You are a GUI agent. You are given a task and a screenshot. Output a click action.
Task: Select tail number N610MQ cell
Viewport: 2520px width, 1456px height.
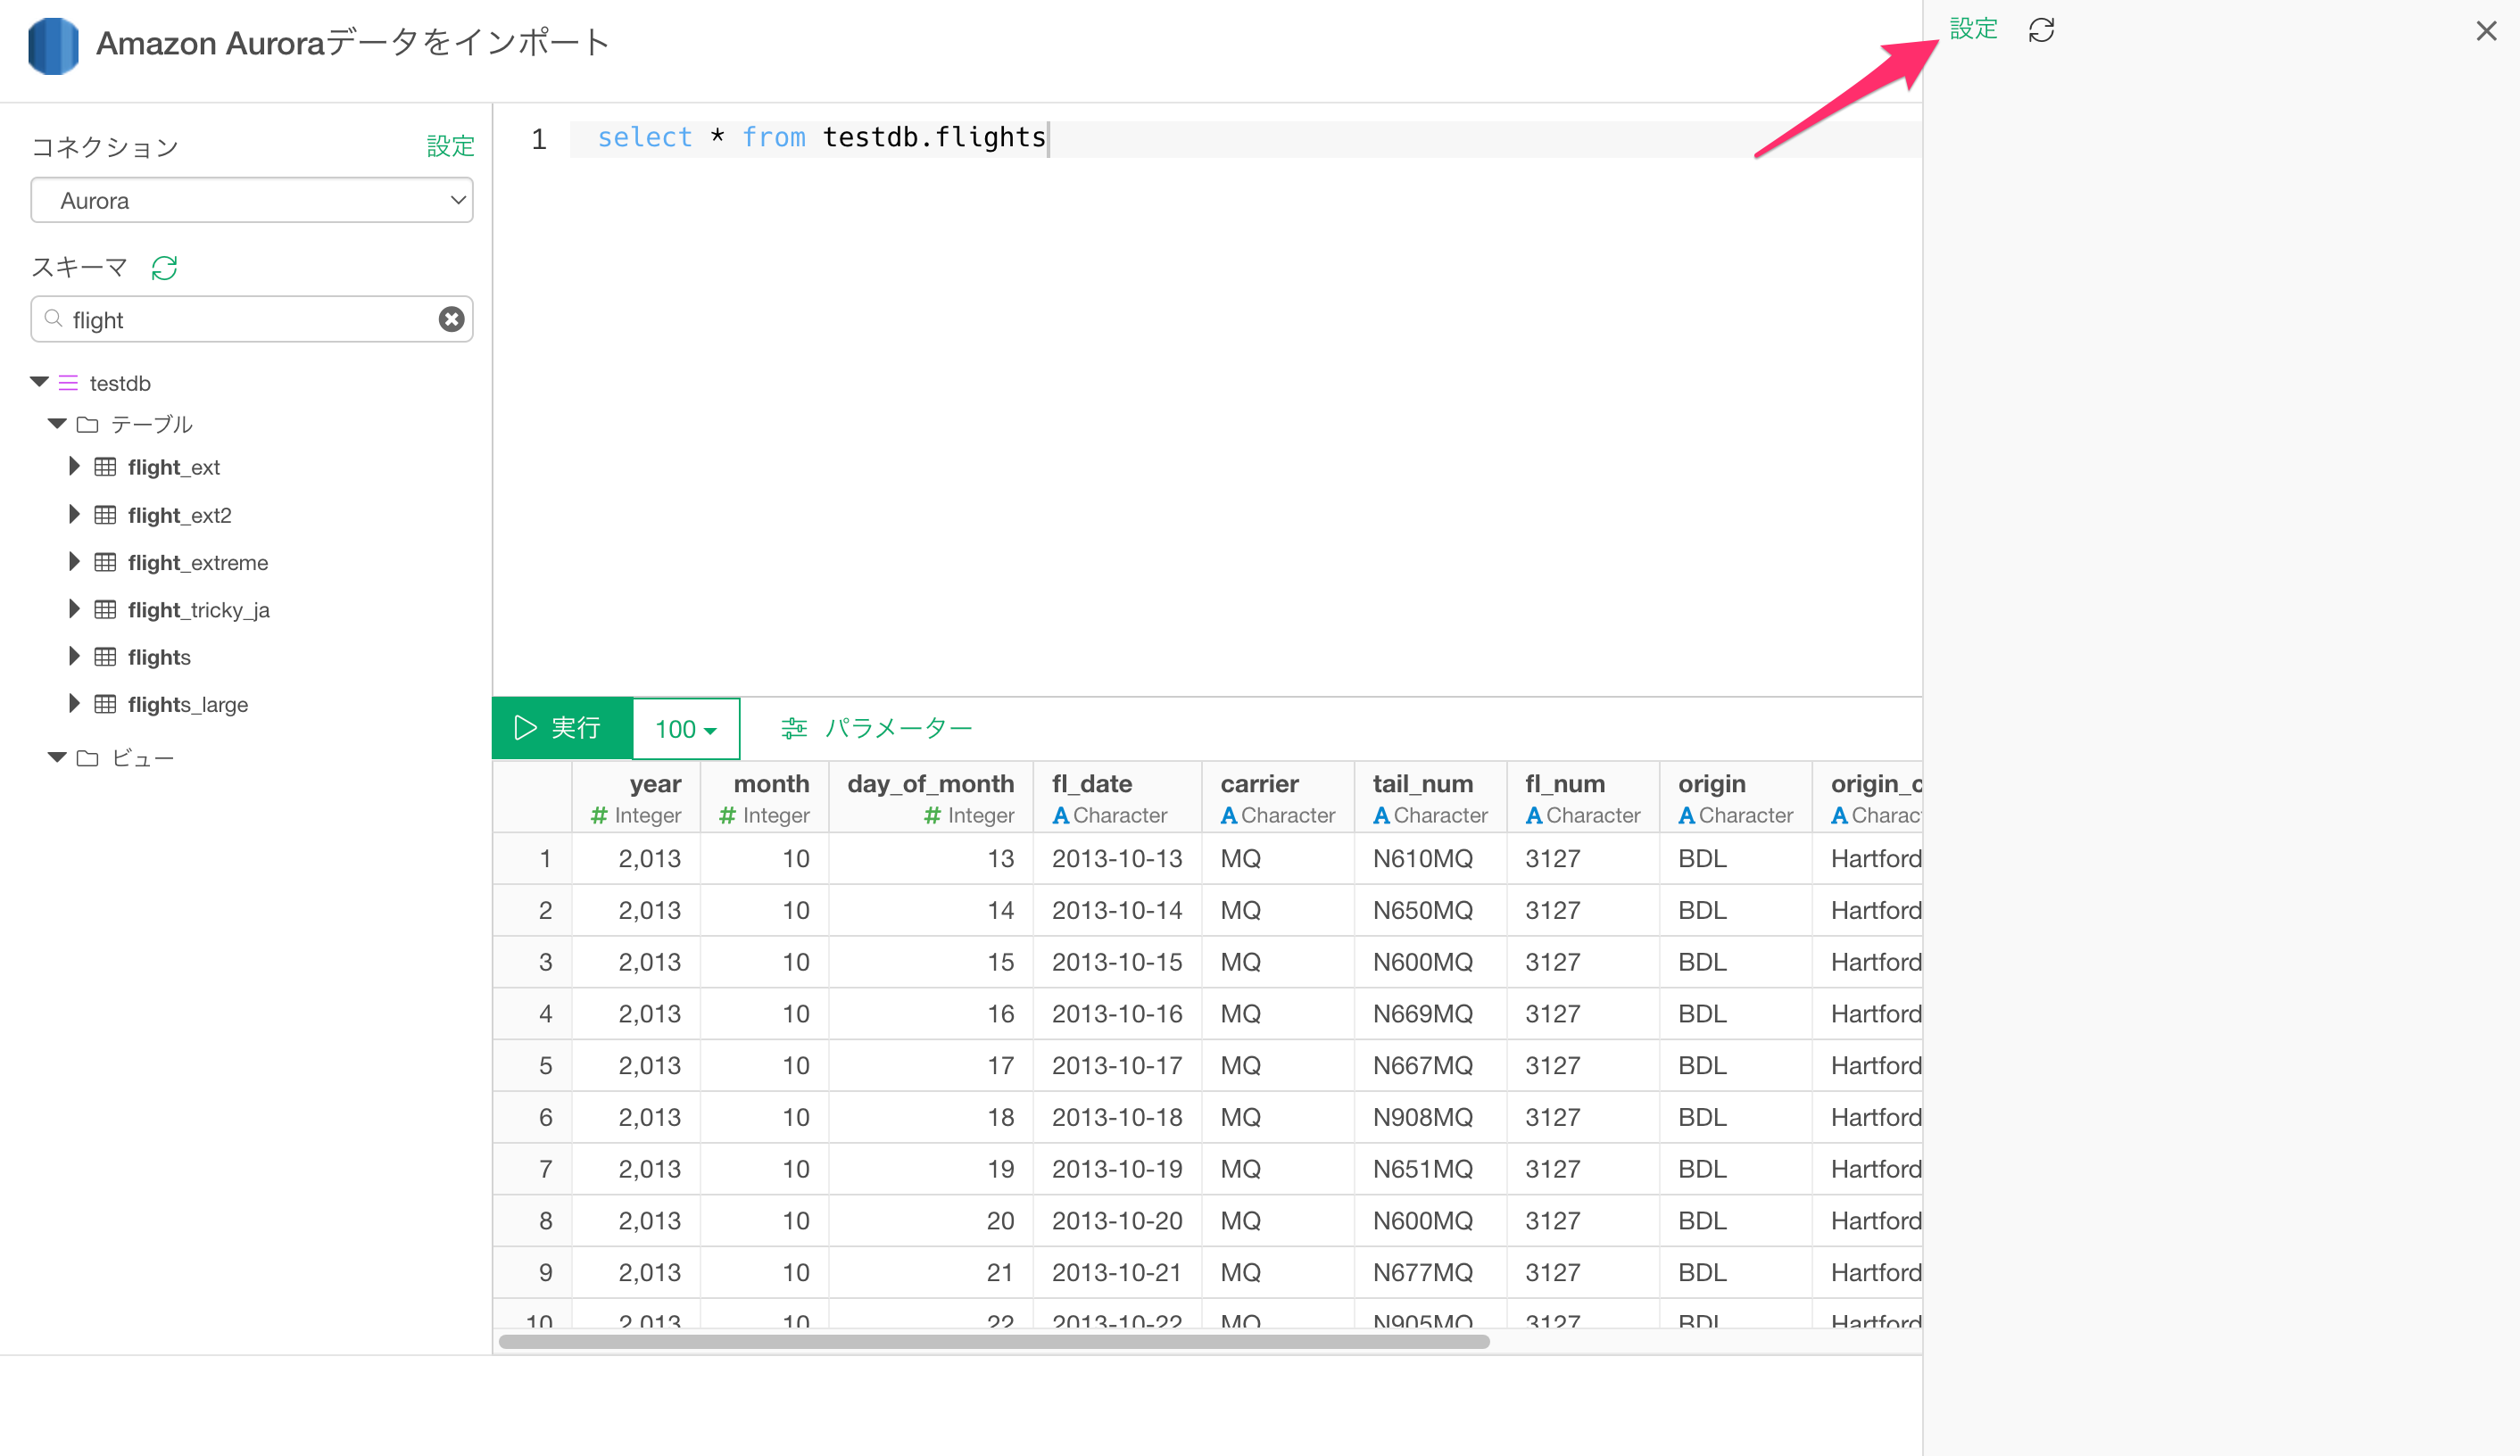click(x=1430, y=858)
